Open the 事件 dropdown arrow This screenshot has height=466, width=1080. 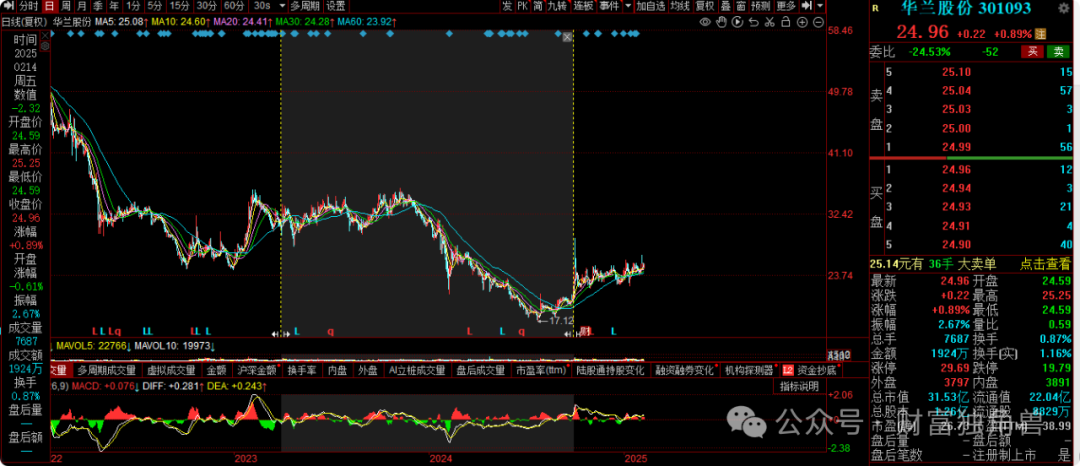point(626,6)
